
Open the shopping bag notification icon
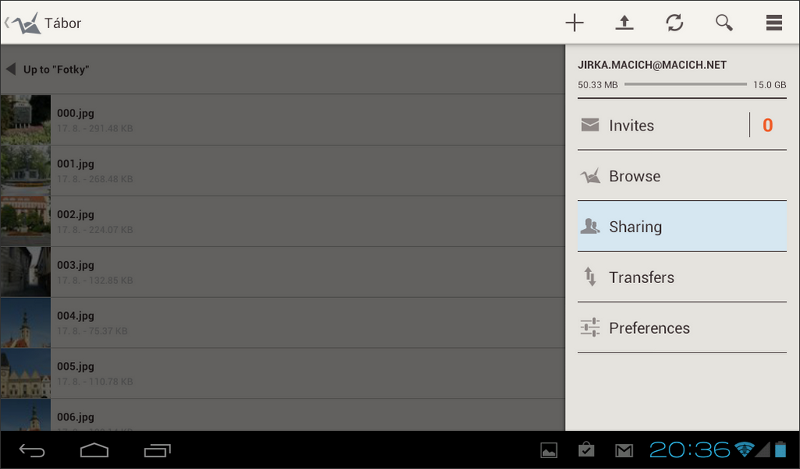tap(586, 450)
